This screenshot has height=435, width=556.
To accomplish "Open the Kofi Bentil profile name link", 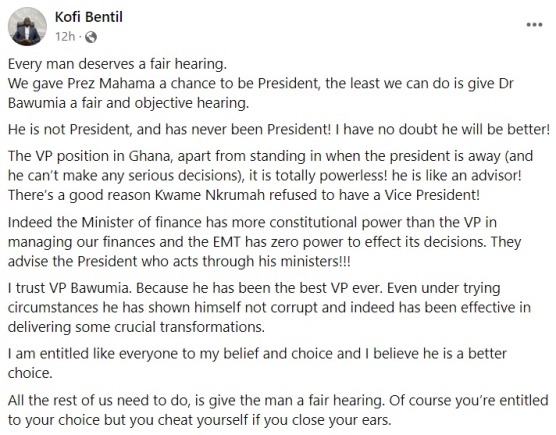I will (89, 17).
